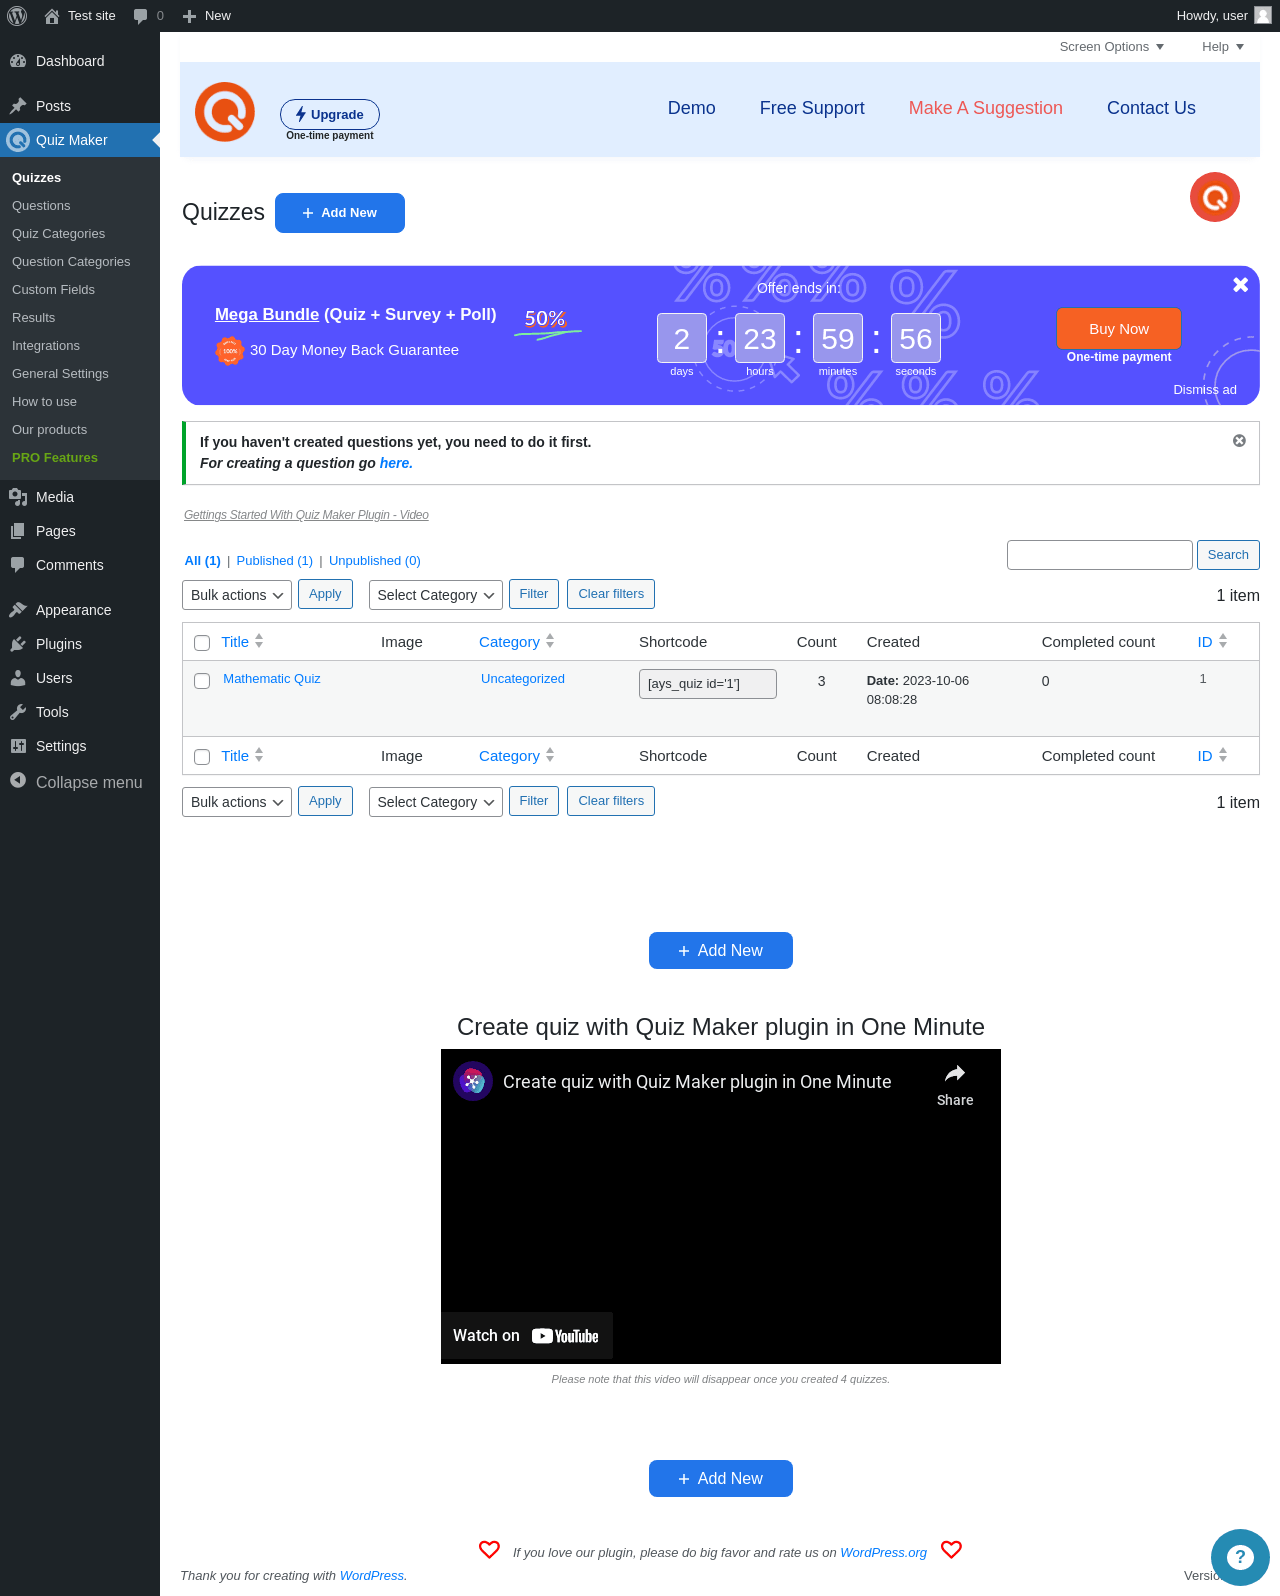Close the Mega Bundle promo banner
This screenshot has width=1280, height=1596.
pos(1241,285)
